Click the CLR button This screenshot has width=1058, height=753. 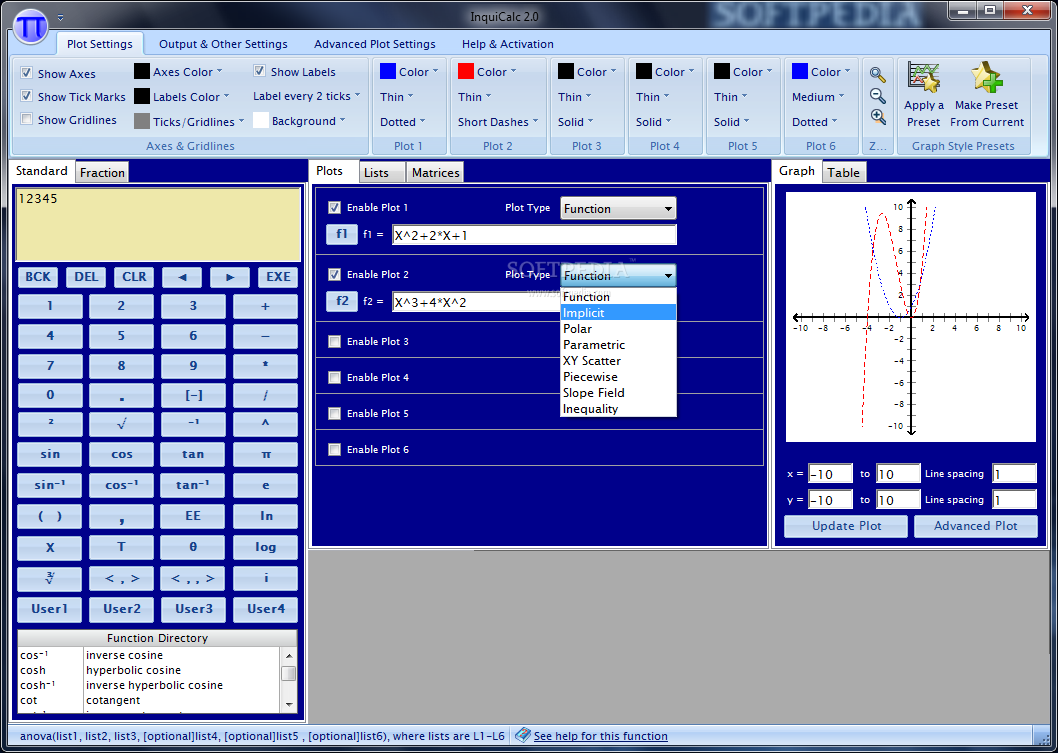(x=134, y=277)
